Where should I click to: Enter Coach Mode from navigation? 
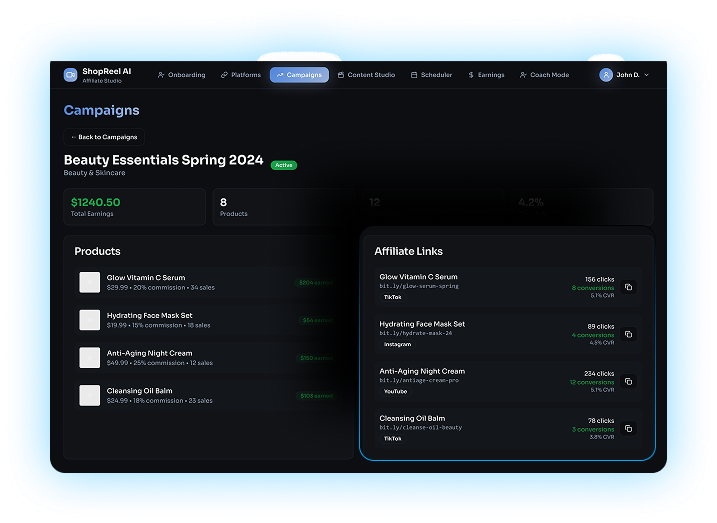(x=545, y=75)
